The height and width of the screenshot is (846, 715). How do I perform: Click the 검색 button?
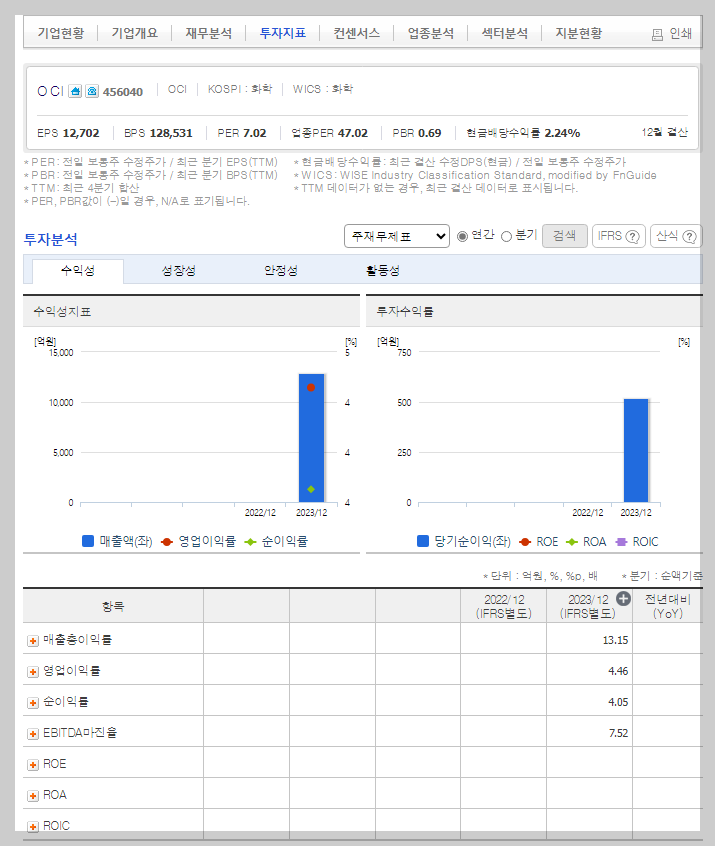click(x=564, y=236)
